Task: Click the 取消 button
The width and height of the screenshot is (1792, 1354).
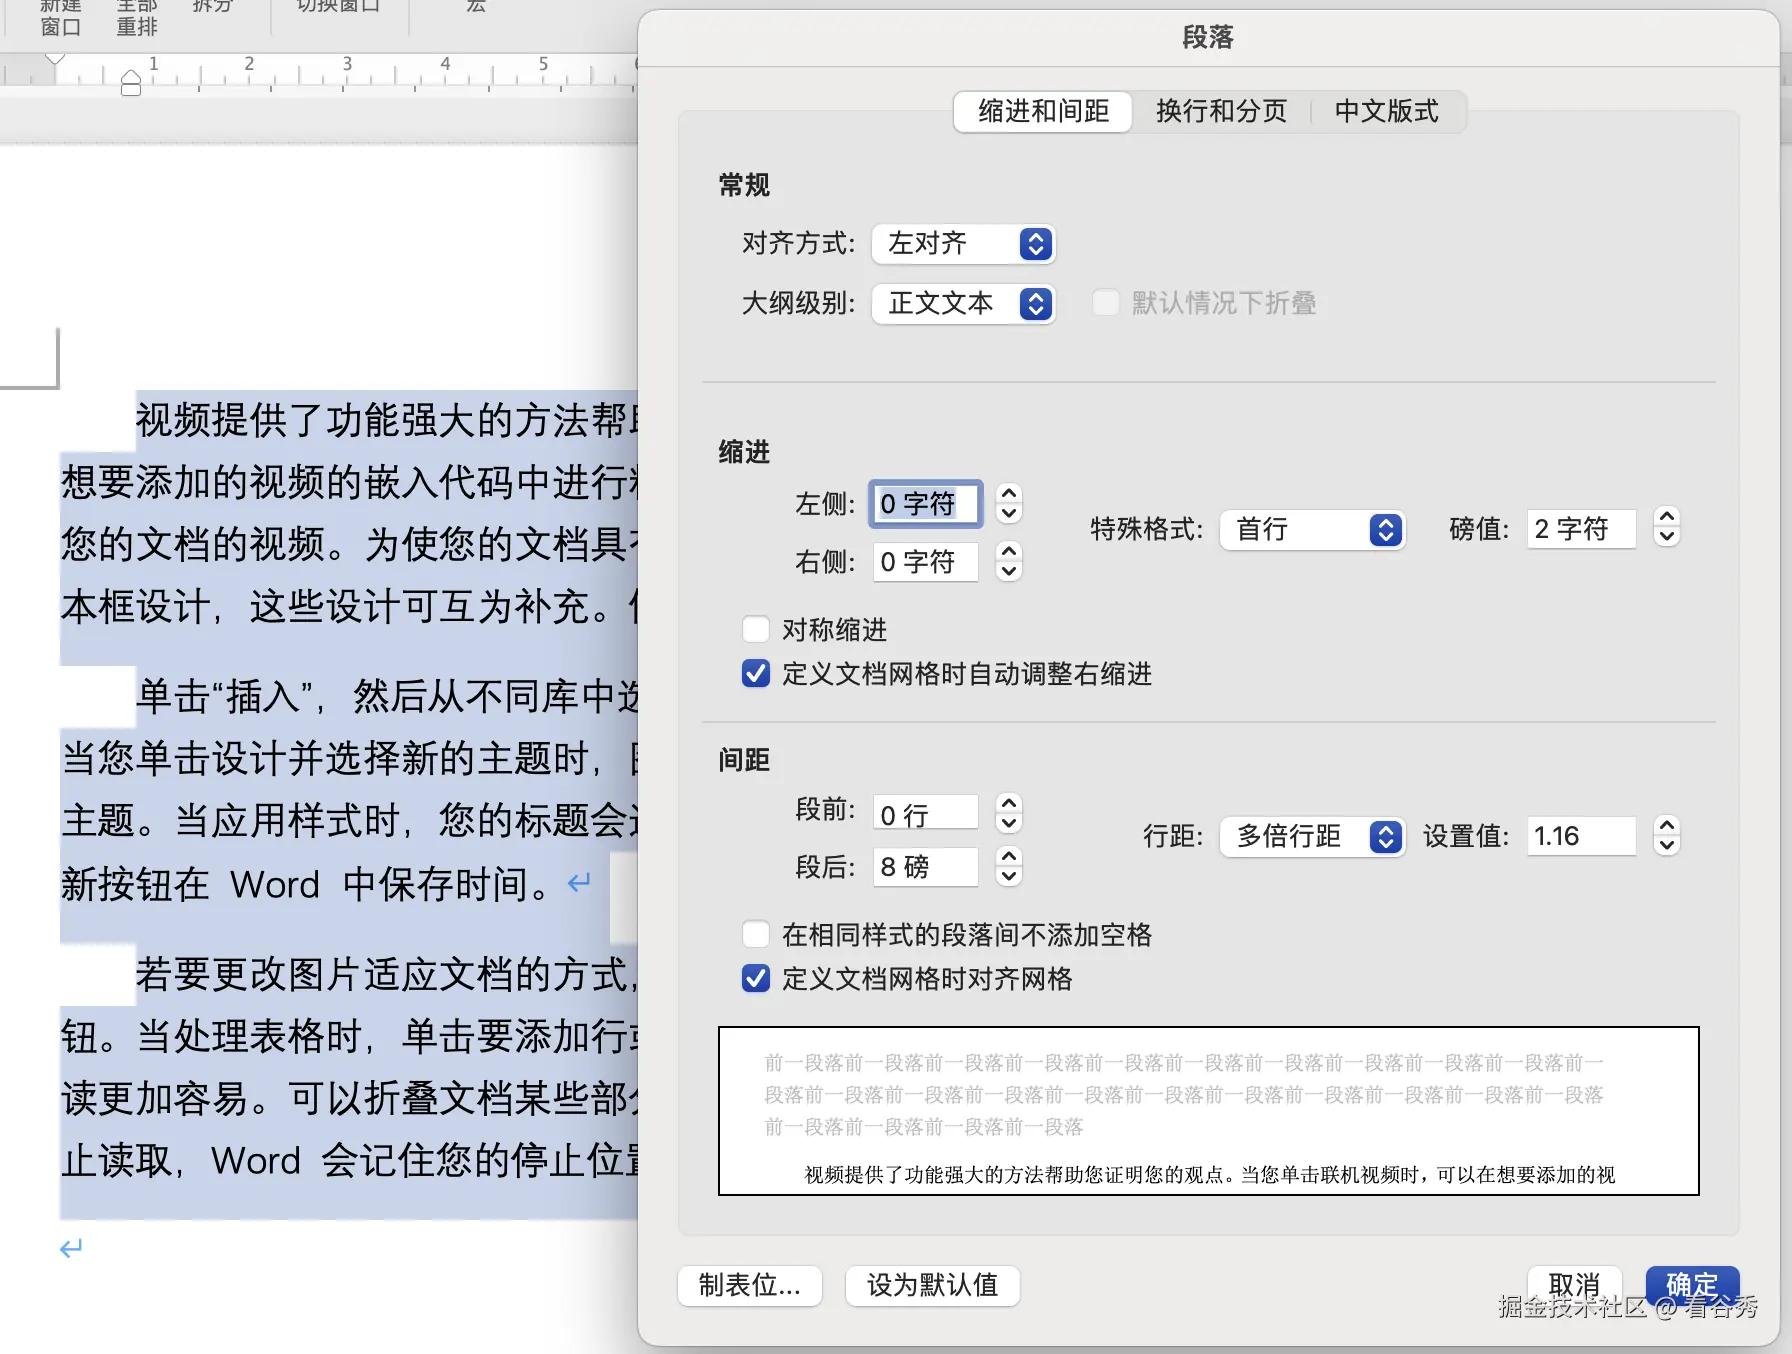Action: click(x=1574, y=1285)
